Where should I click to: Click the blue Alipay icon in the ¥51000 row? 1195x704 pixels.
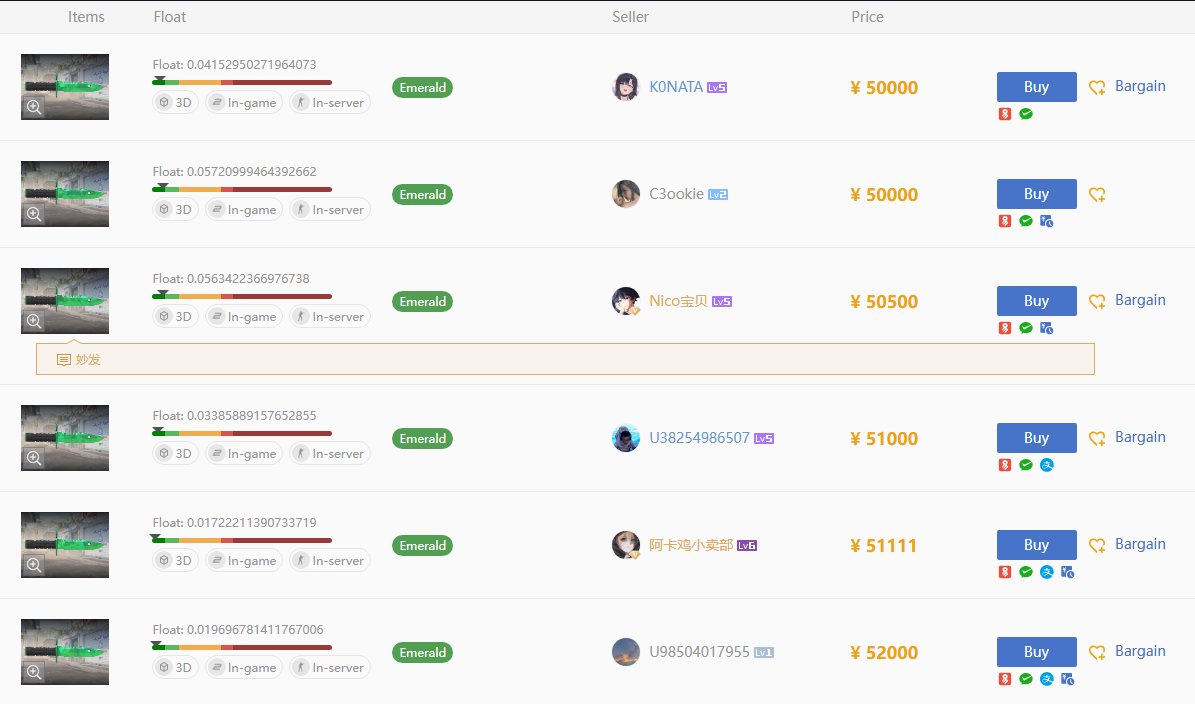click(1046, 465)
